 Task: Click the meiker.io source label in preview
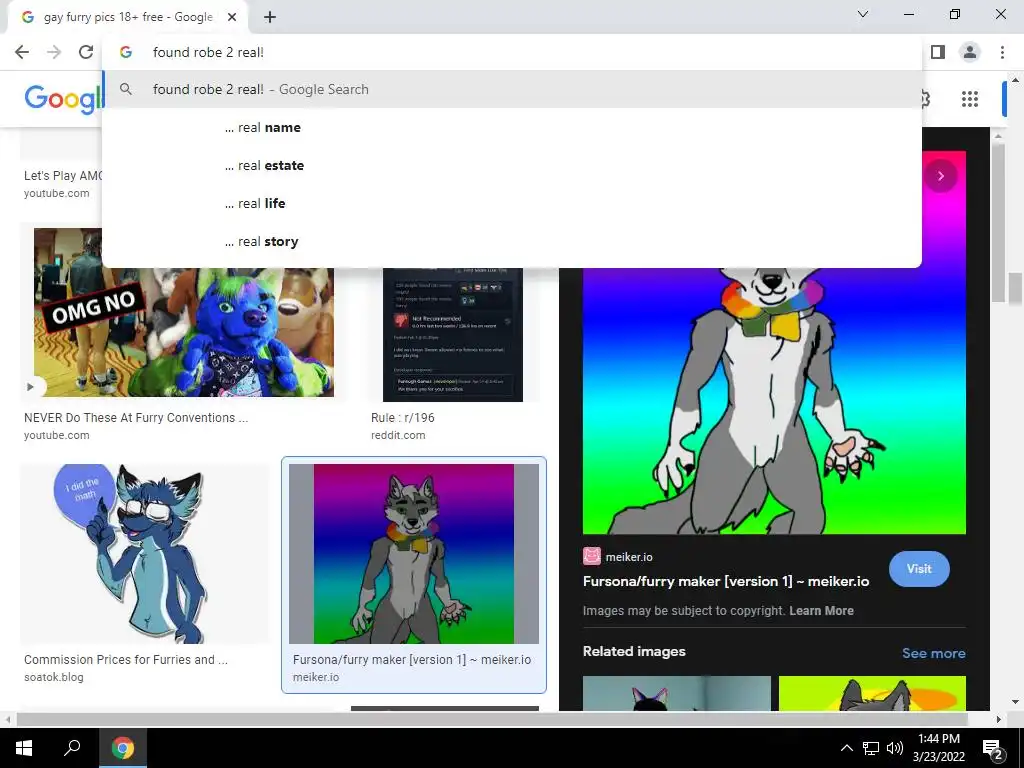[629, 557]
